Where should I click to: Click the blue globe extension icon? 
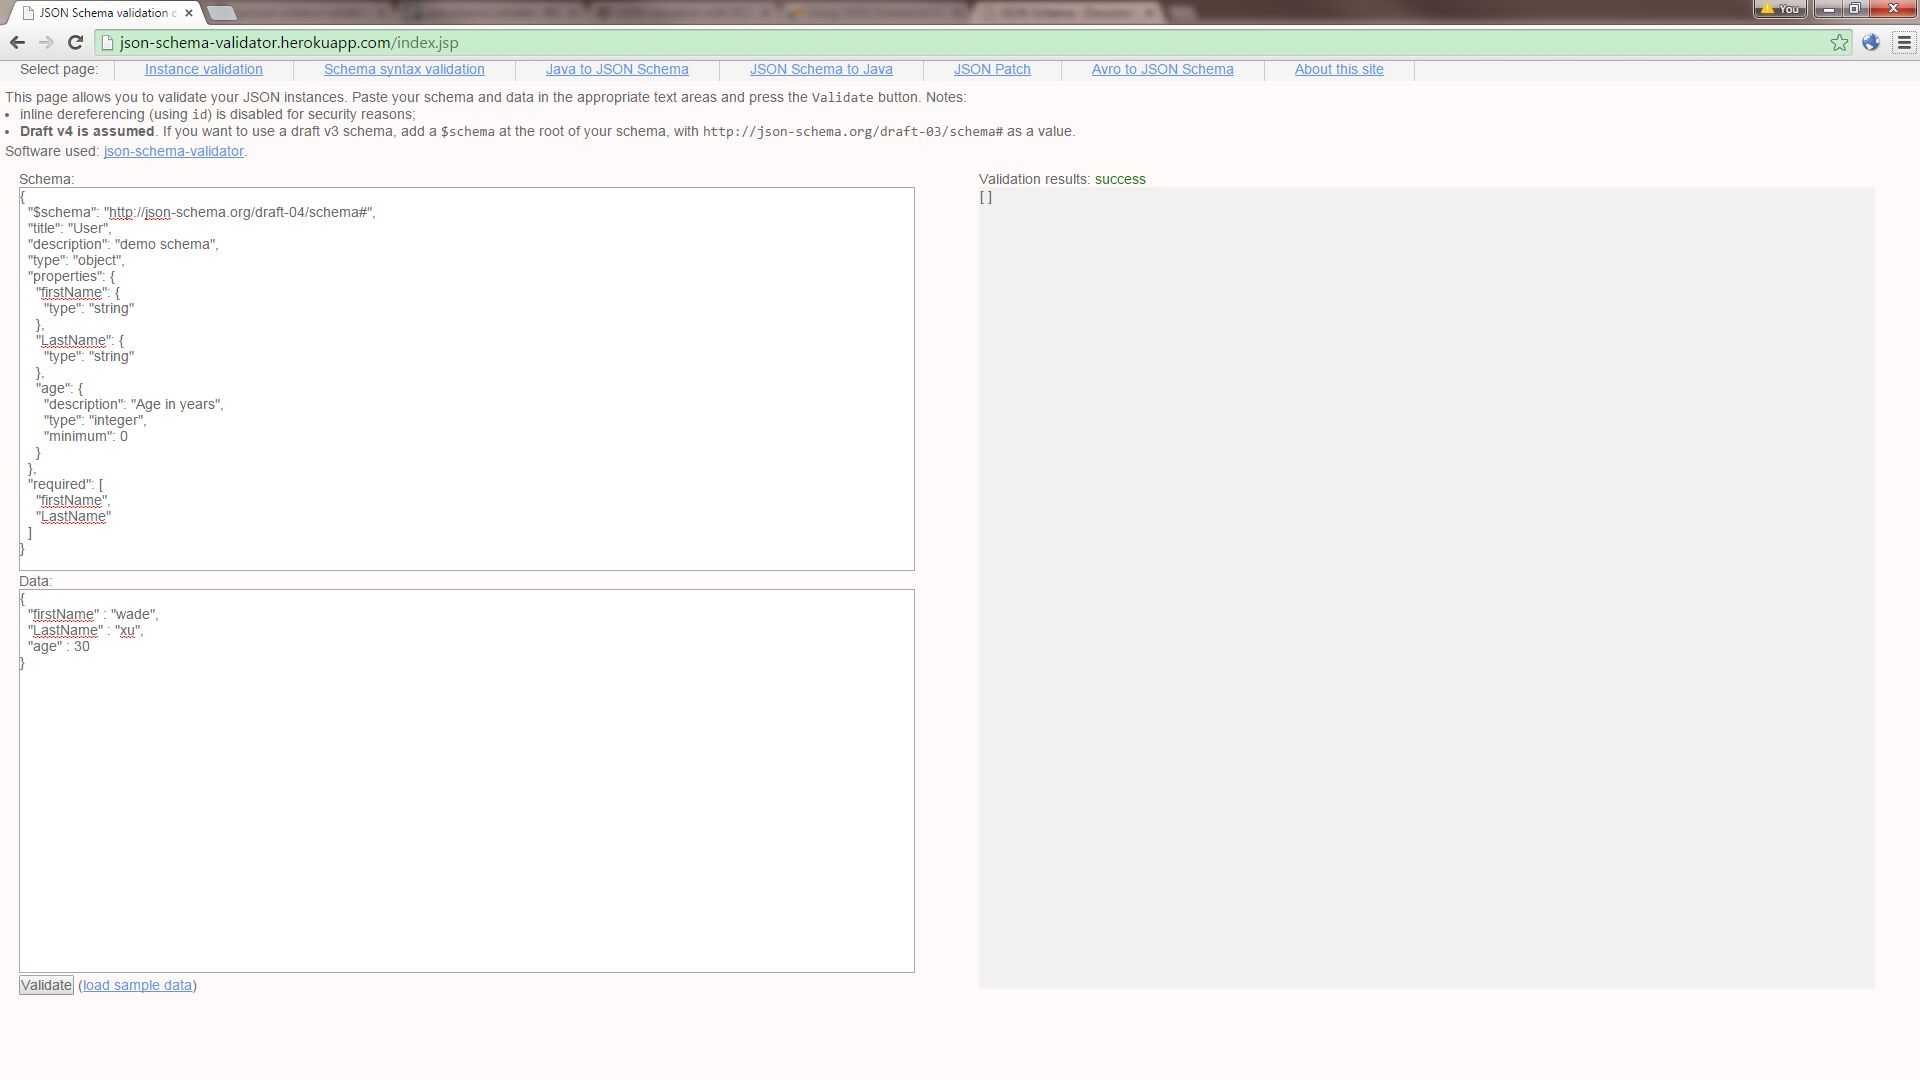tap(1871, 42)
